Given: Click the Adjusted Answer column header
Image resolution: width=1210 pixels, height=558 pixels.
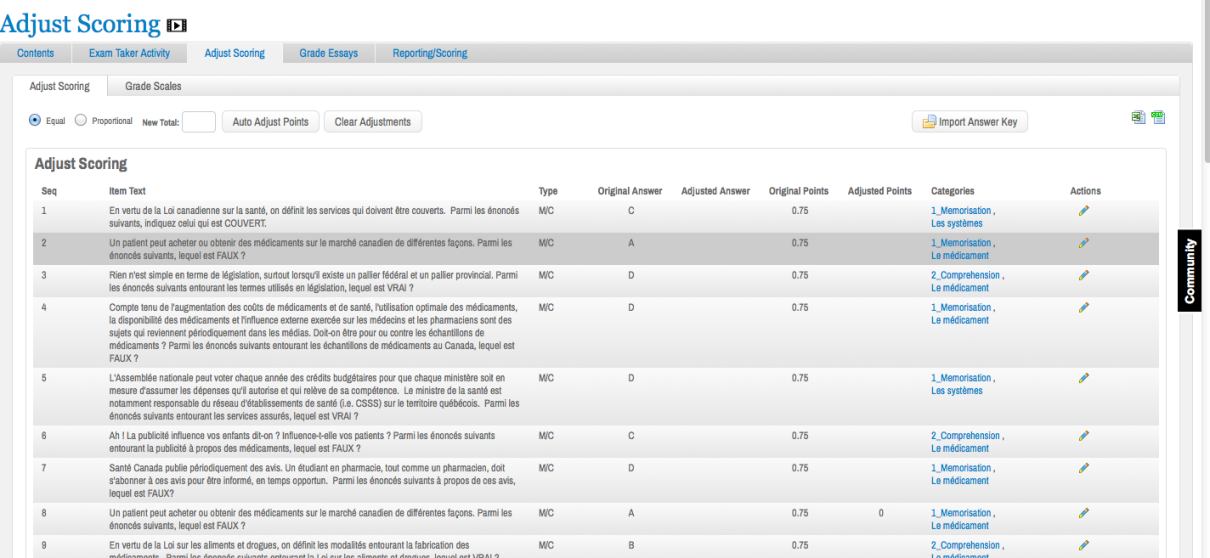Looking at the screenshot, I should 715,191.
